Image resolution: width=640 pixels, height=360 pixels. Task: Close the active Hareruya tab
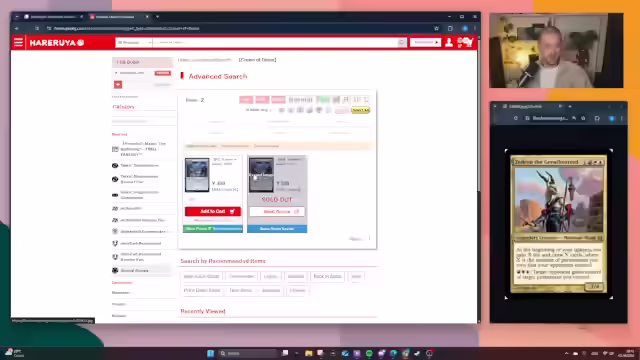click(x=147, y=17)
